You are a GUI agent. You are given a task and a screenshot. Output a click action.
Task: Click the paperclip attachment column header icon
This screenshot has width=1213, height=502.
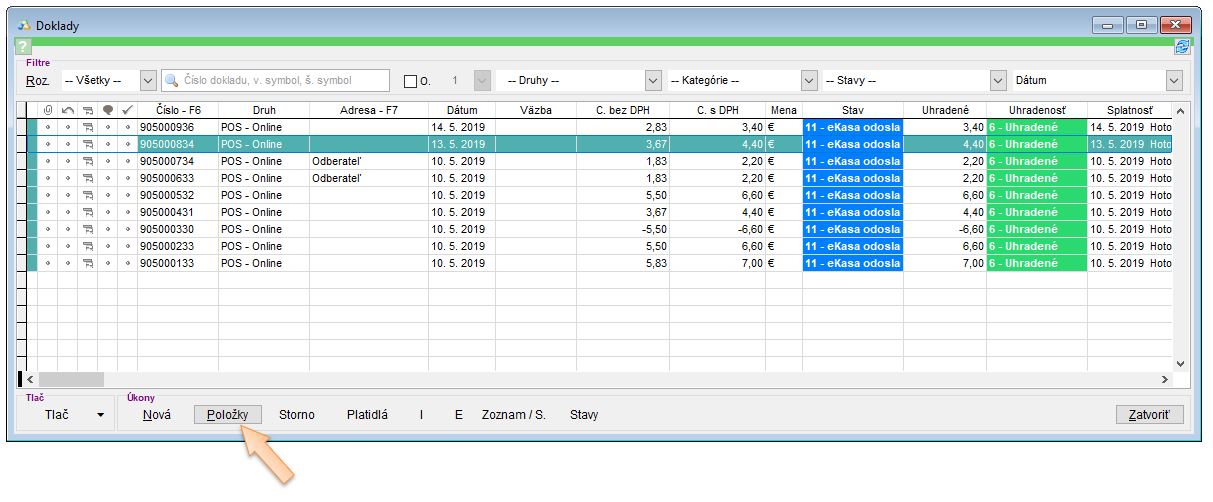47,110
